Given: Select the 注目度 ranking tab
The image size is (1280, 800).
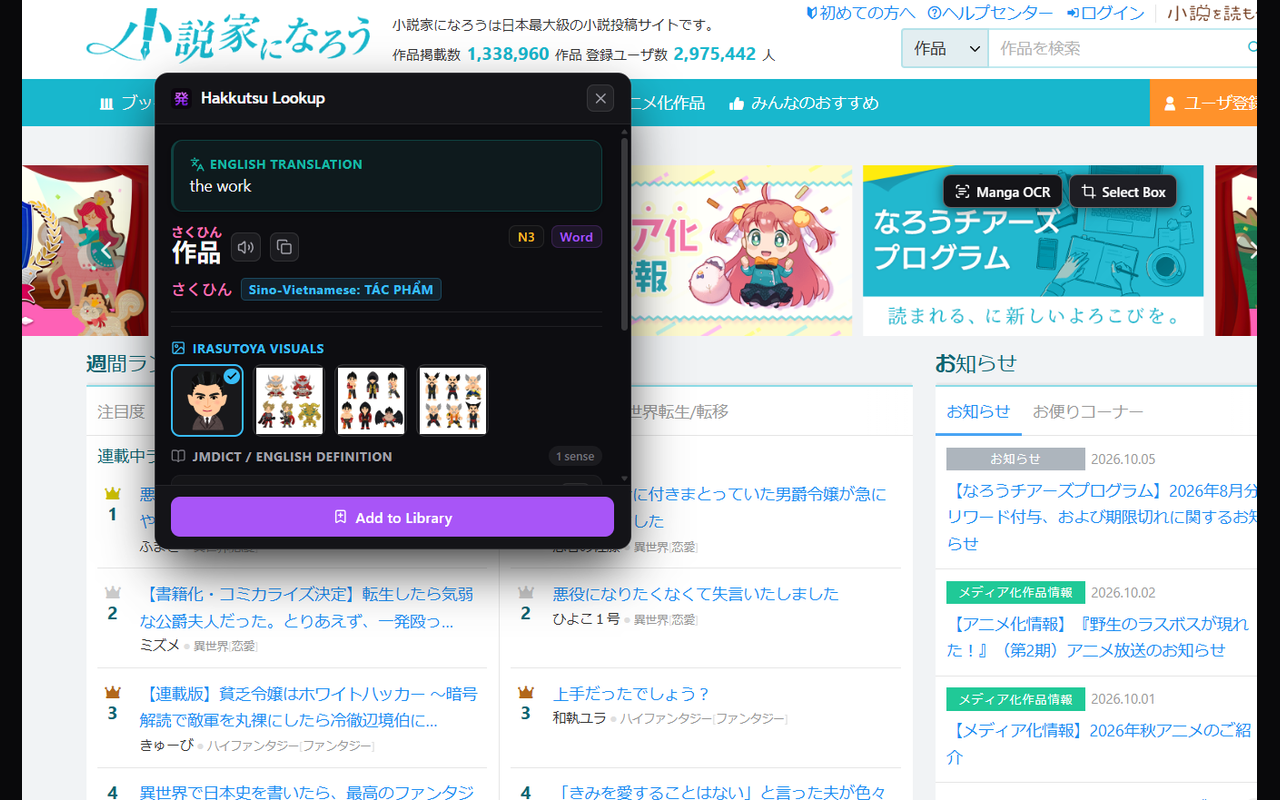Looking at the screenshot, I should tap(121, 411).
